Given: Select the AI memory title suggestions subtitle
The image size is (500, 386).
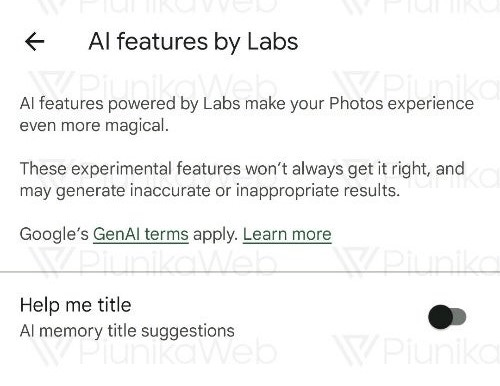Looking at the screenshot, I should click(127, 331).
